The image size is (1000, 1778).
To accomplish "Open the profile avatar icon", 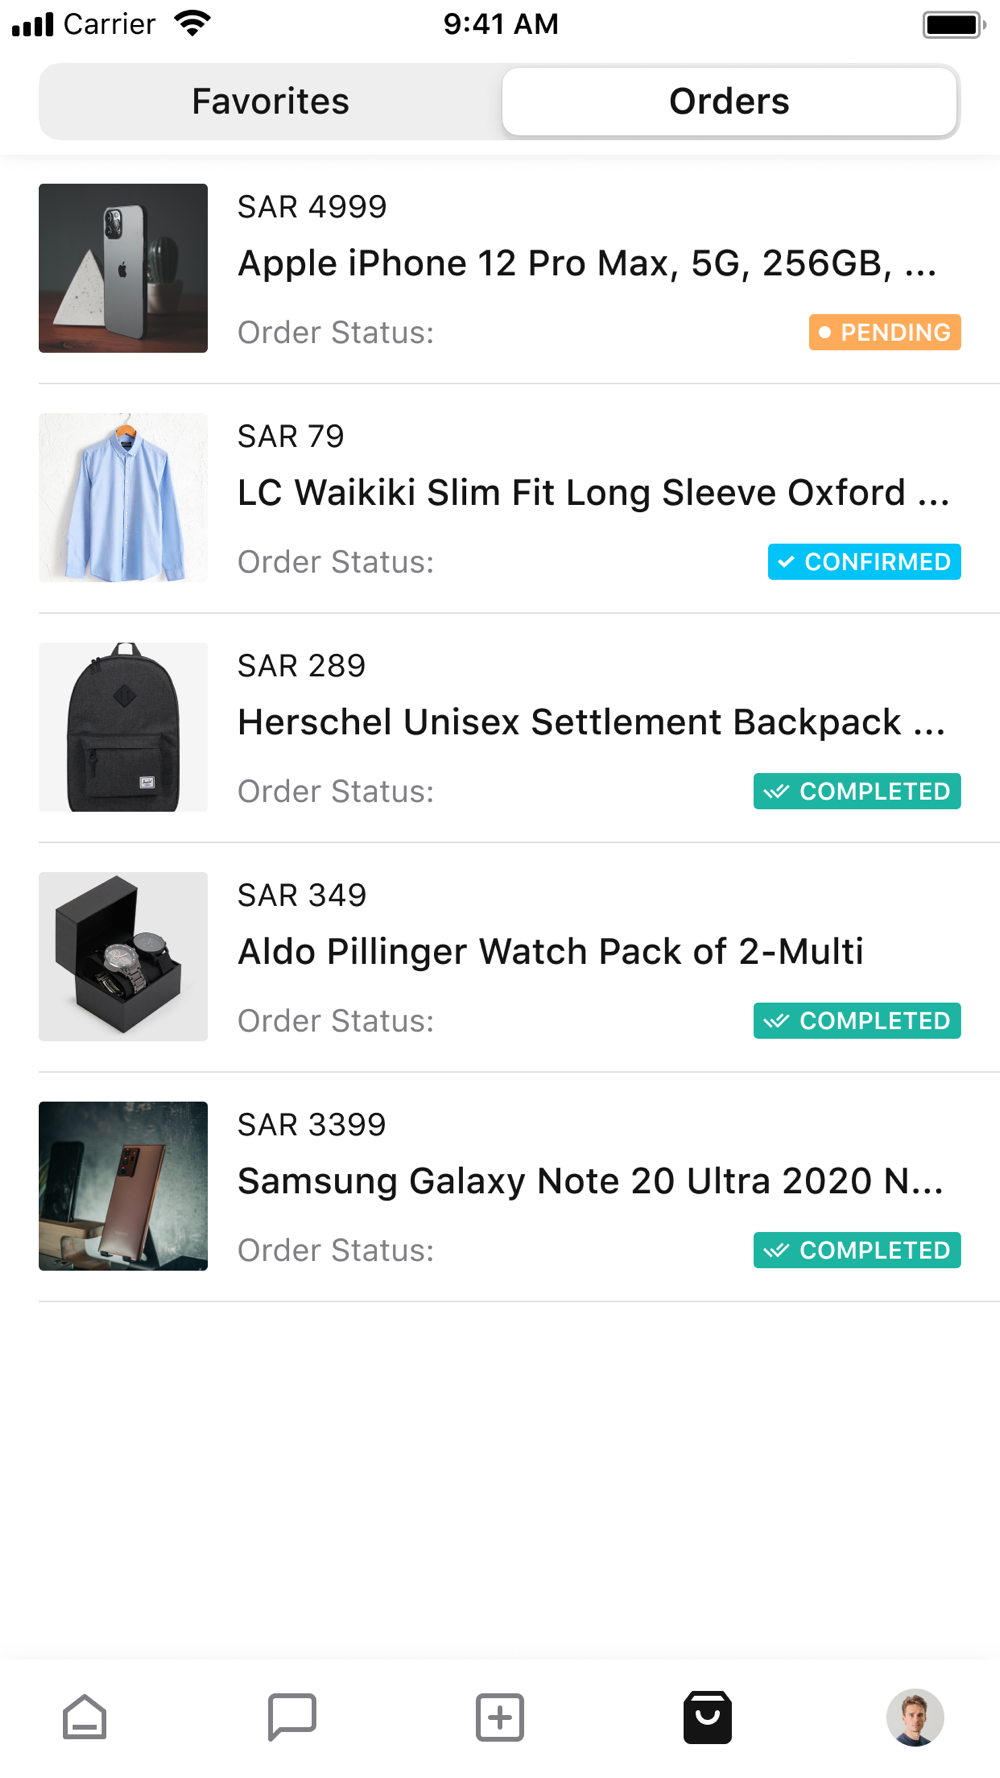I will pyautogui.click(x=915, y=1717).
